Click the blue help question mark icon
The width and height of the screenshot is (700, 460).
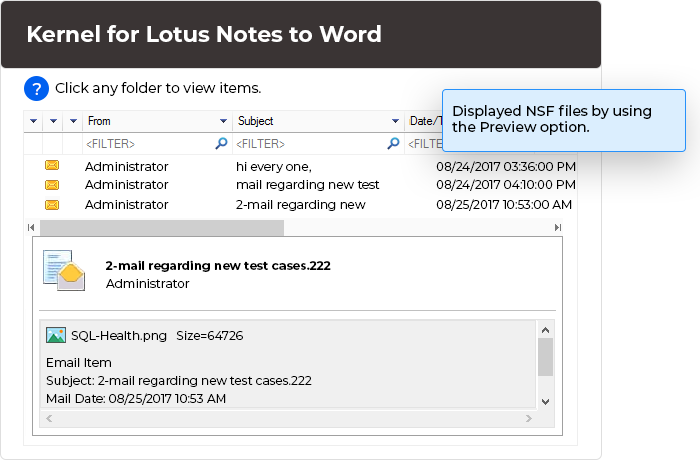coord(36,88)
